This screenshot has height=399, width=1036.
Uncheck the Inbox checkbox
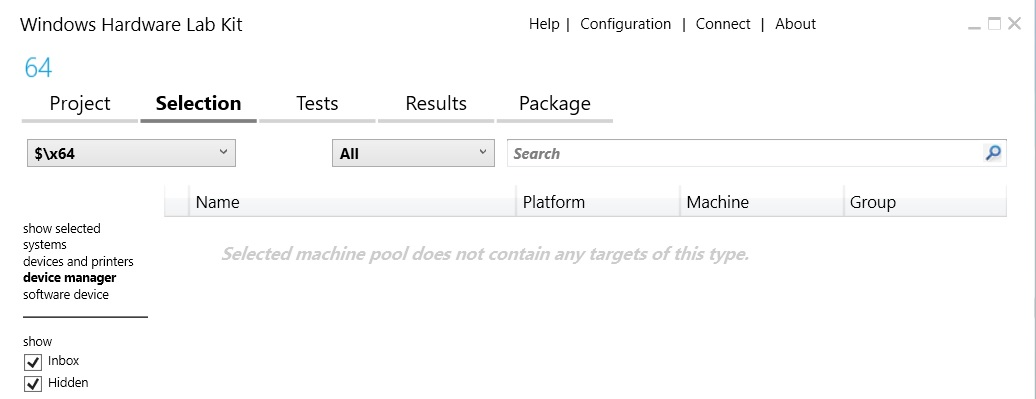pyautogui.click(x=32, y=362)
